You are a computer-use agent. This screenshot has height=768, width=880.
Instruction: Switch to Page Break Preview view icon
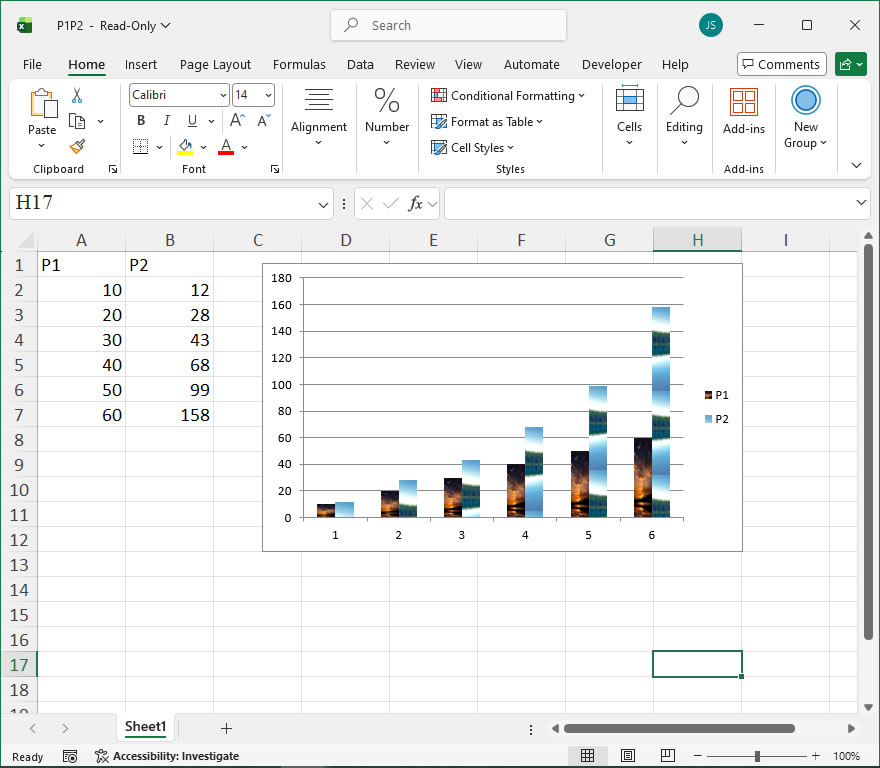(666, 756)
